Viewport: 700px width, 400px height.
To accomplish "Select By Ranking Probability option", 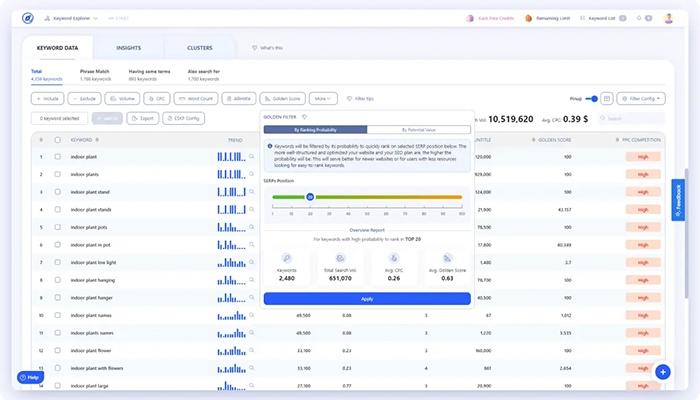I will tap(315, 130).
